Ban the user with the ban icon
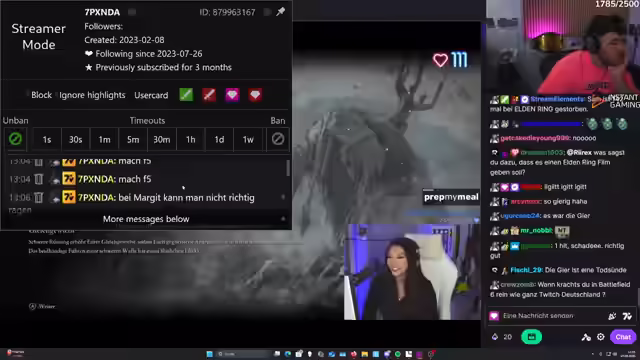 [278, 139]
